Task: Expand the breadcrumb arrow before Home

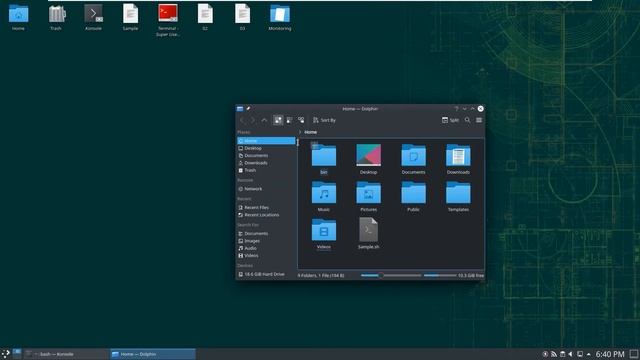Action: [x=300, y=132]
